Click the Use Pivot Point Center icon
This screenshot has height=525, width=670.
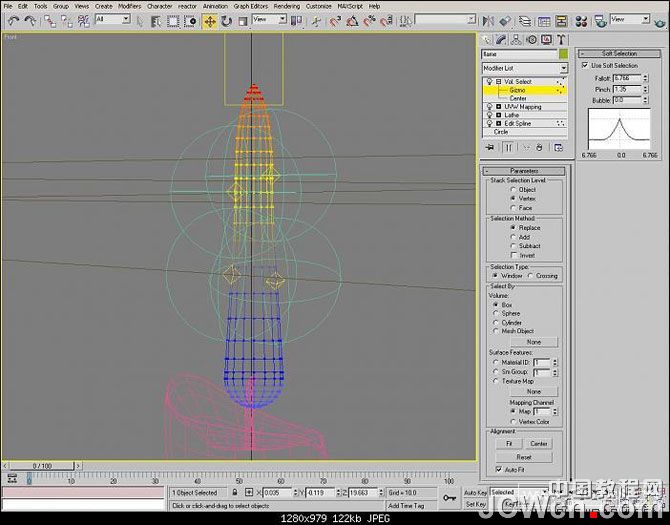296,21
